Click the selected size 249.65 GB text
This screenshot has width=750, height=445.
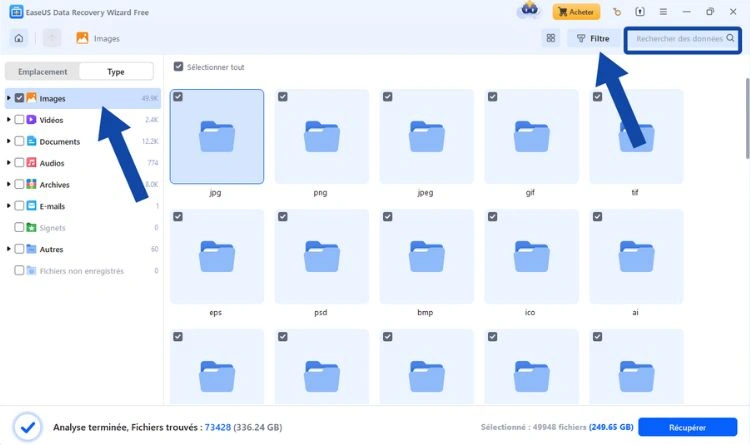point(611,427)
